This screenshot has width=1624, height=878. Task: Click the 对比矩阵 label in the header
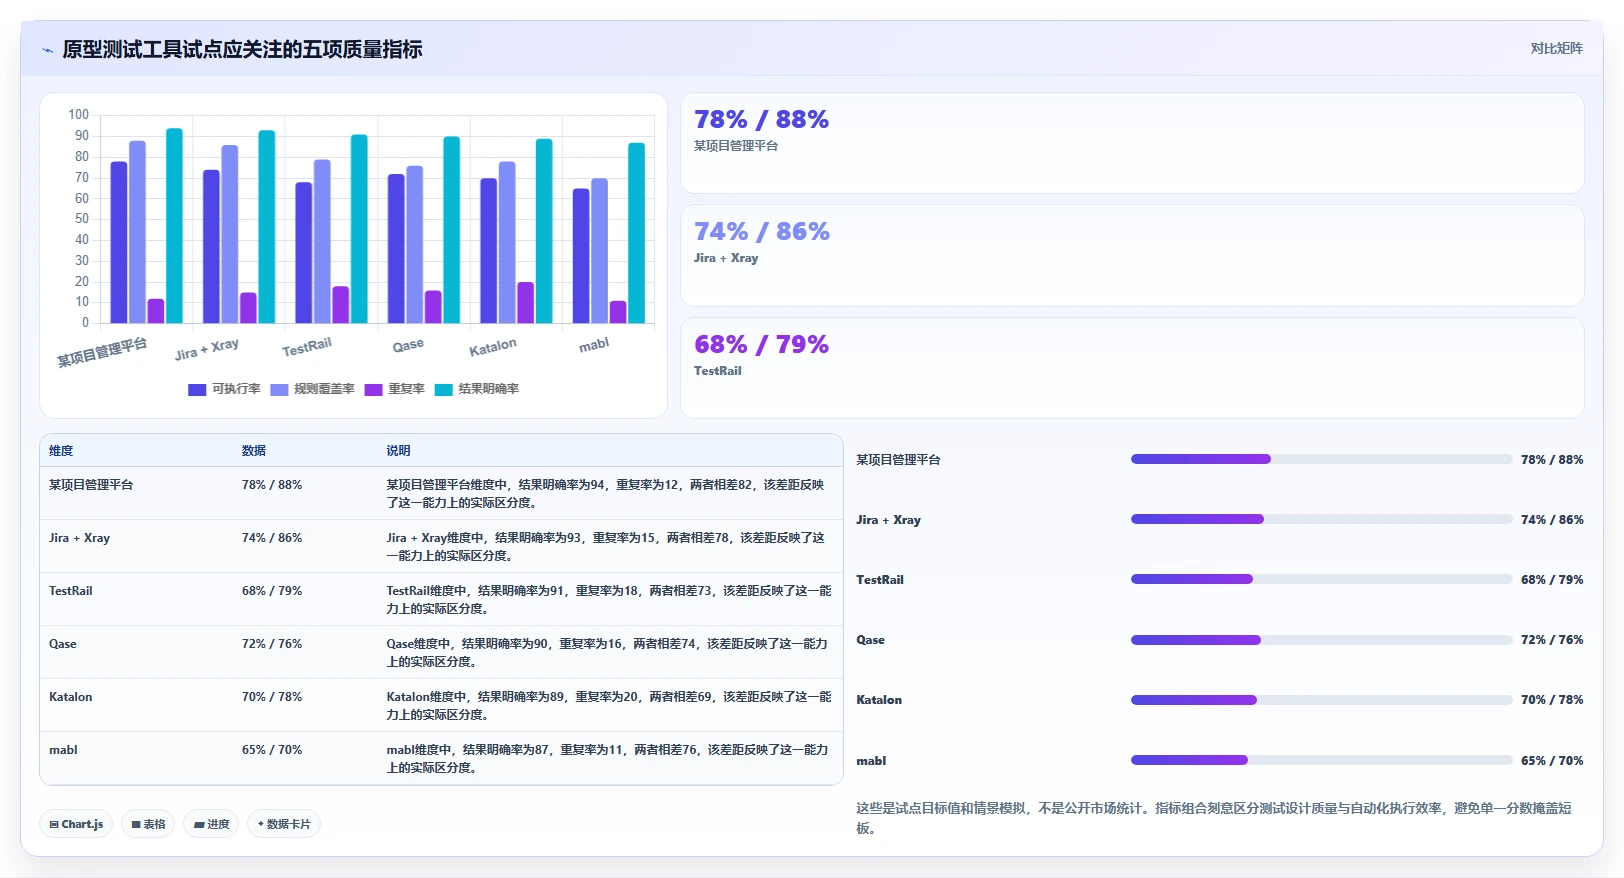click(1556, 49)
